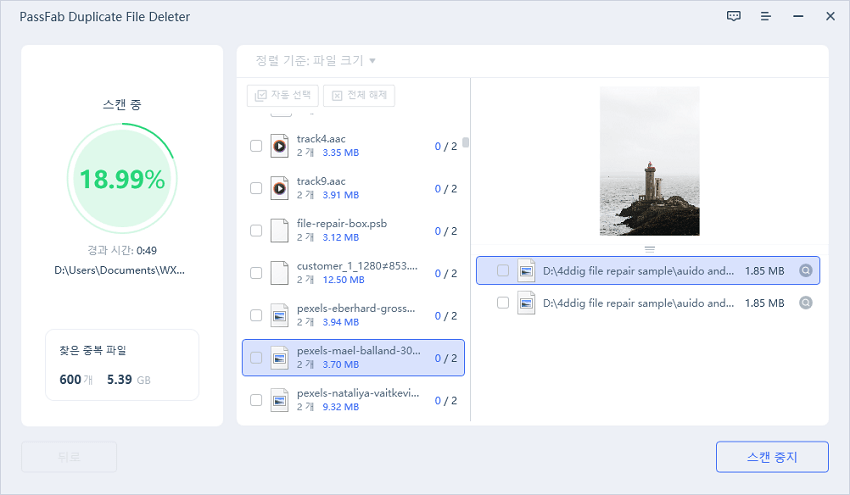Click the deselect all (전체 해제) button

359,95
